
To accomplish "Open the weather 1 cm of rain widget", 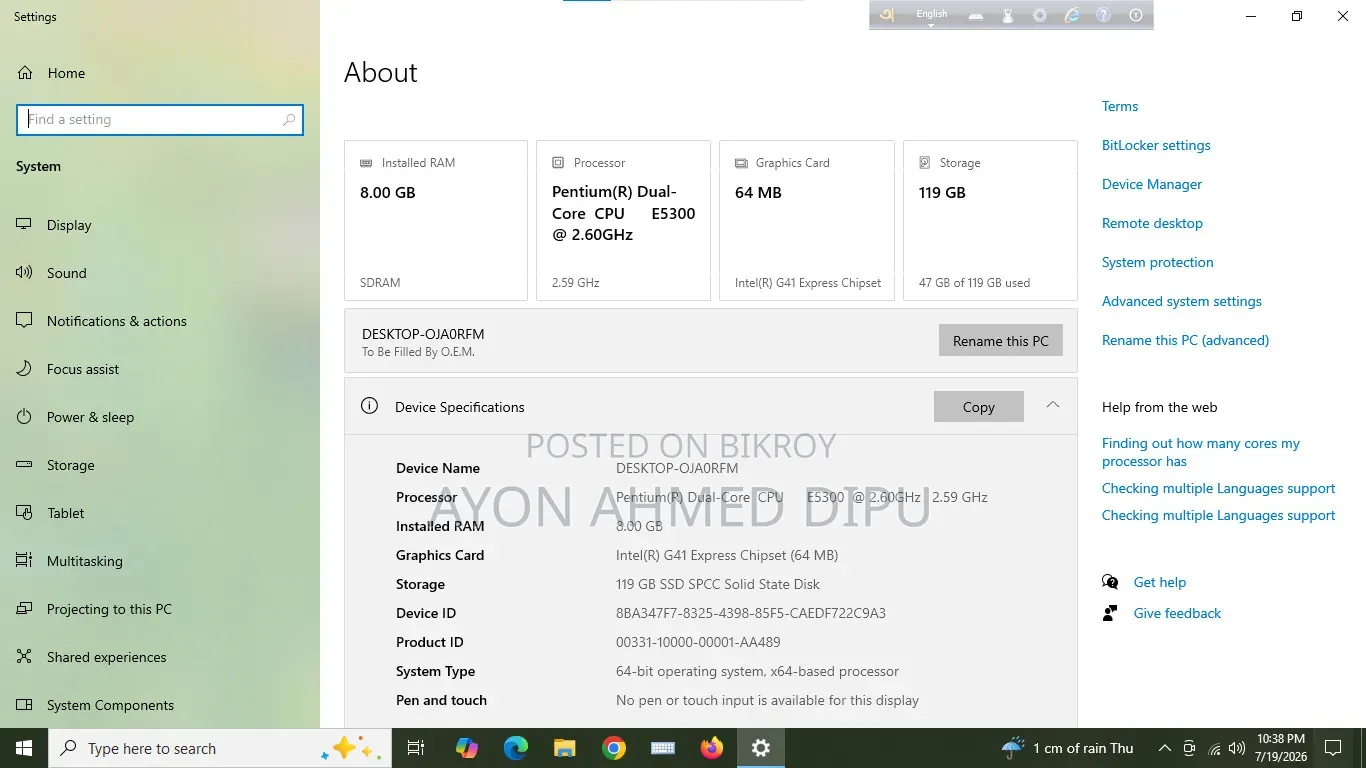I will pyautogui.click(x=1067, y=748).
